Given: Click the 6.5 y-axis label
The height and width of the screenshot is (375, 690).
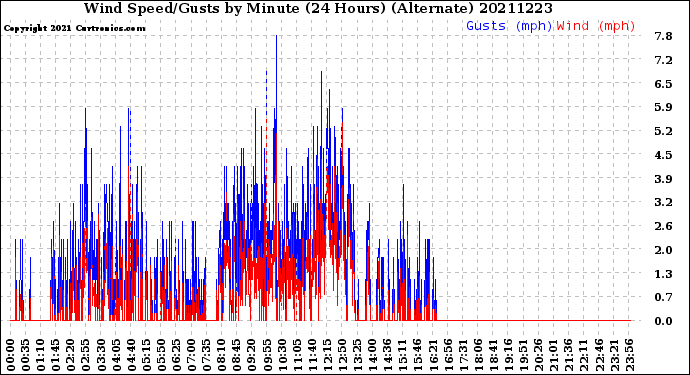Looking at the screenshot, I should [664, 84].
